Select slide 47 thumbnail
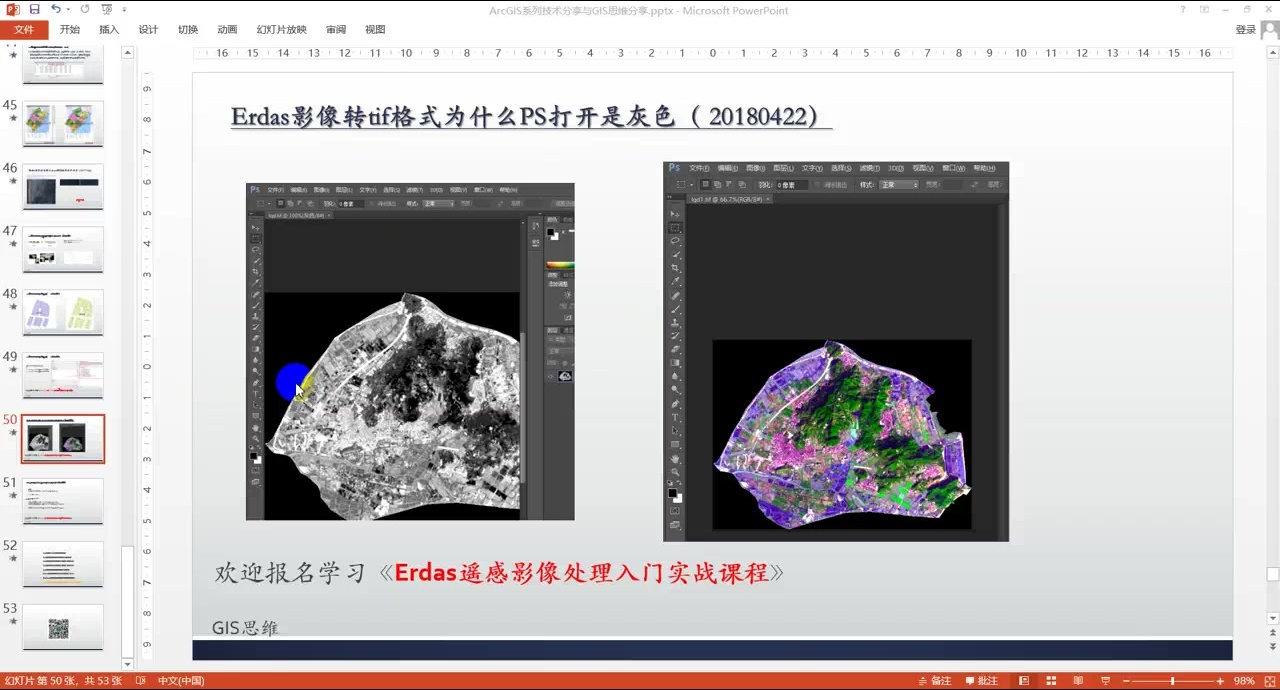 point(63,250)
